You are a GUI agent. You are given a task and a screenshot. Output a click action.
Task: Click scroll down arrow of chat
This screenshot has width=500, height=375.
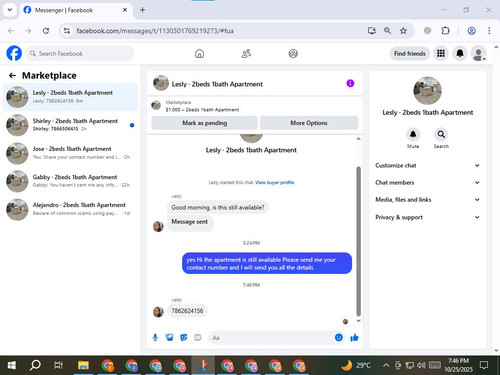(x=359, y=321)
